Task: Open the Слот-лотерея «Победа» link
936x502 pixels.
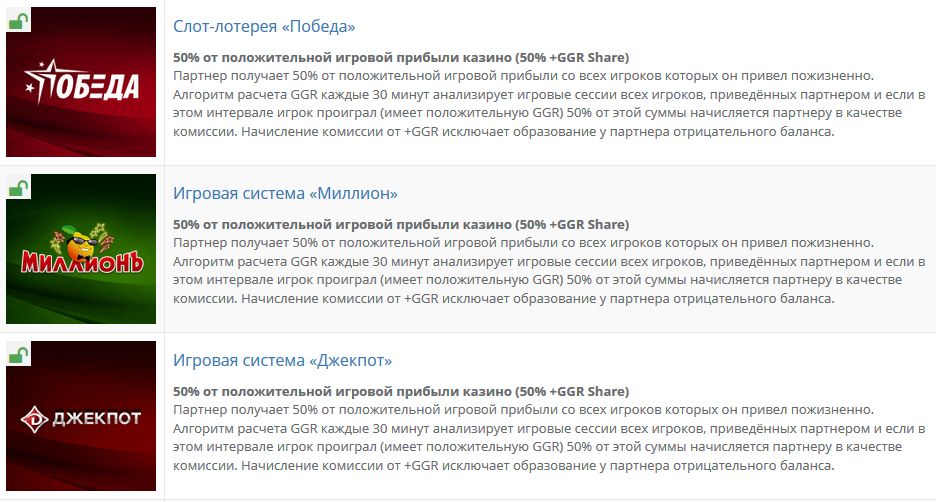Action: click(x=264, y=26)
